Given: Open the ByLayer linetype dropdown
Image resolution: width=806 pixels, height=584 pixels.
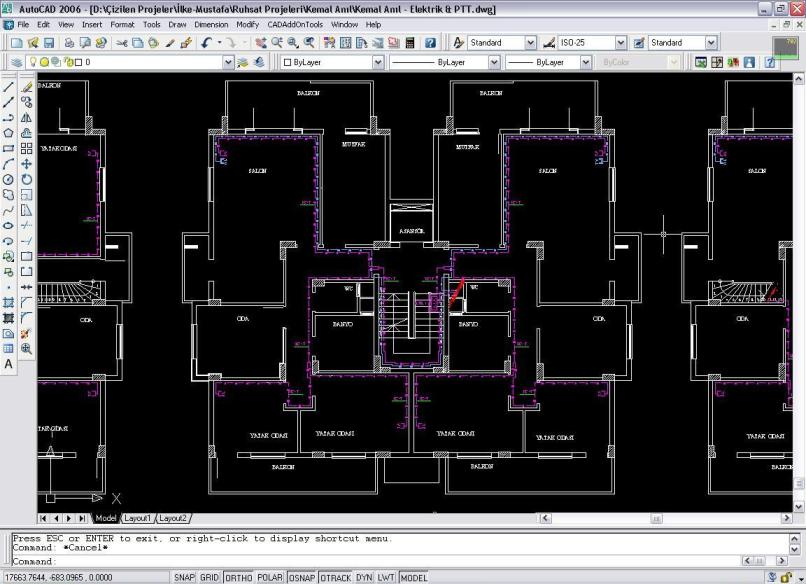Looking at the screenshot, I should [494, 62].
